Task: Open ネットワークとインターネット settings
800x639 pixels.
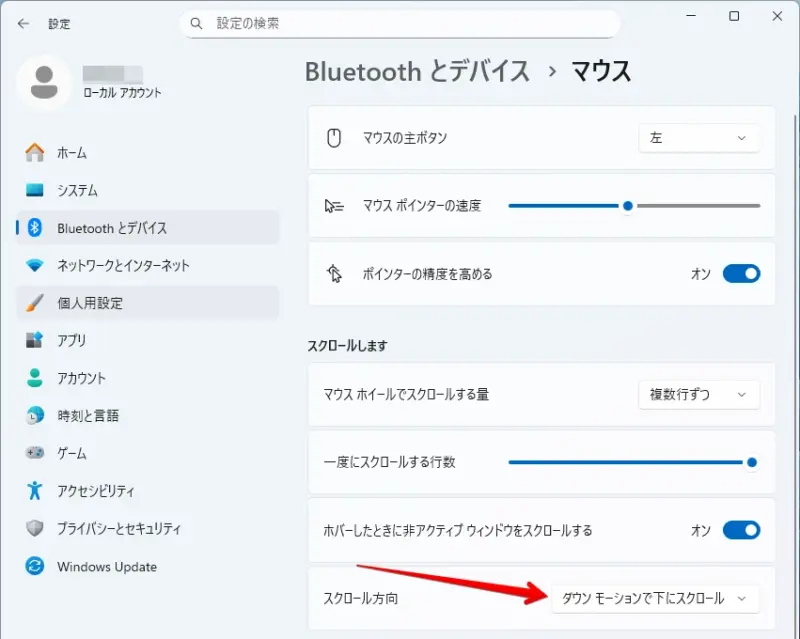Action: (x=147, y=265)
